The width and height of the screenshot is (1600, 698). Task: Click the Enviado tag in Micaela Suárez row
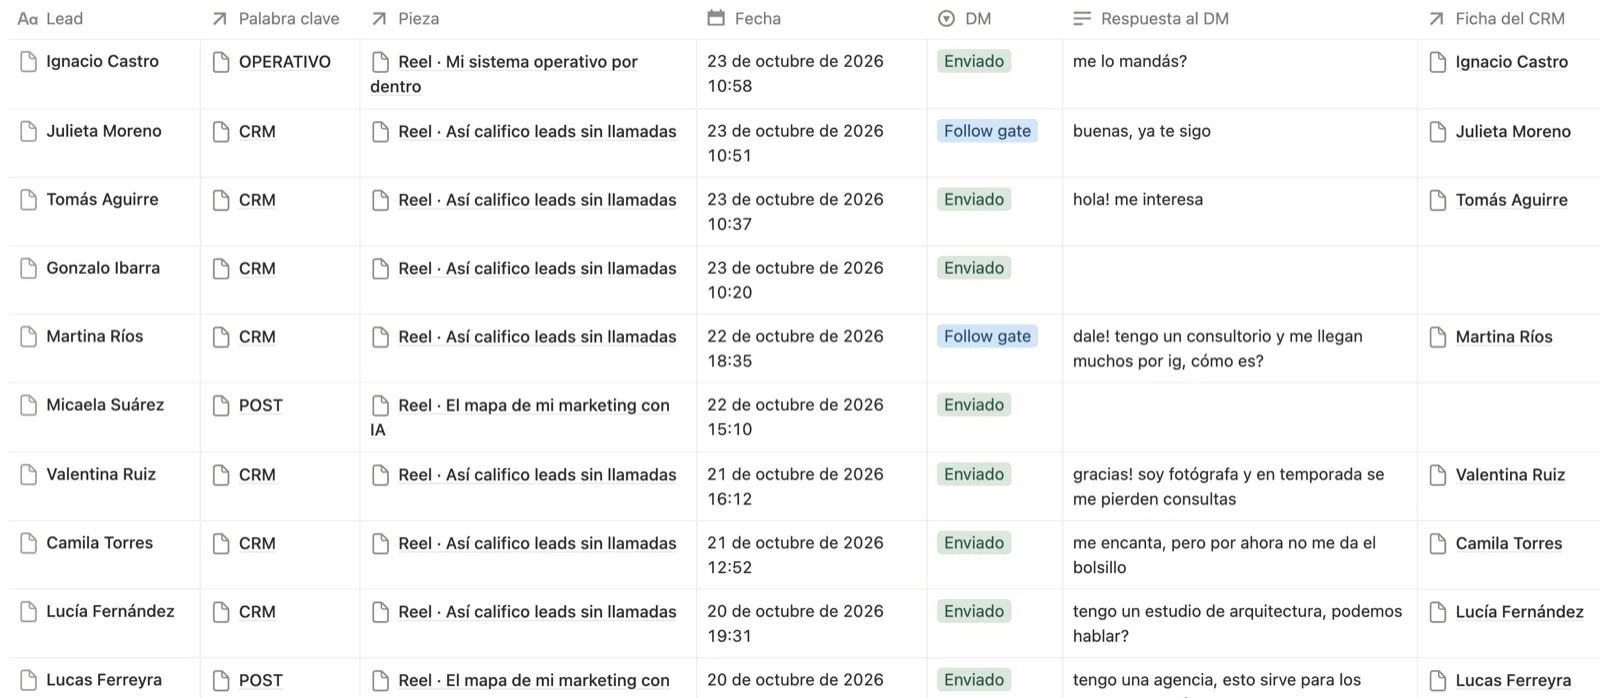(974, 405)
